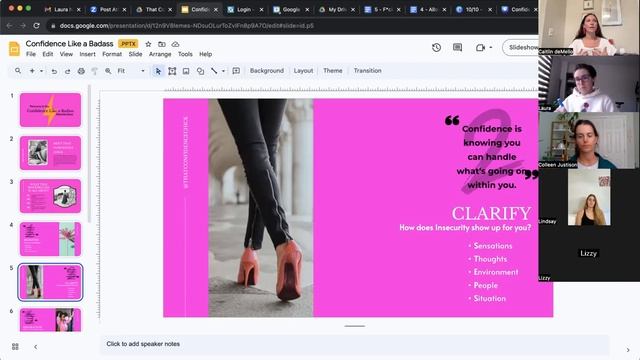Switch to the Laura Gmail browser tab

[62, 9]
